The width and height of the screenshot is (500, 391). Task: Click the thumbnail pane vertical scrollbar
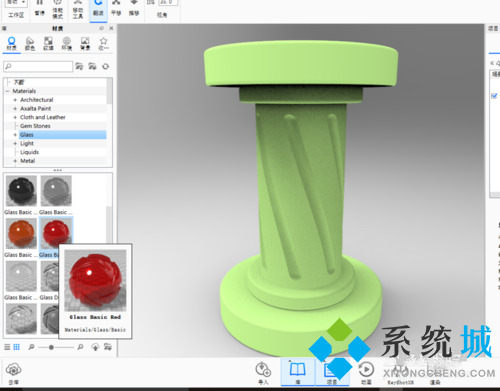click(x=109, y=224)
